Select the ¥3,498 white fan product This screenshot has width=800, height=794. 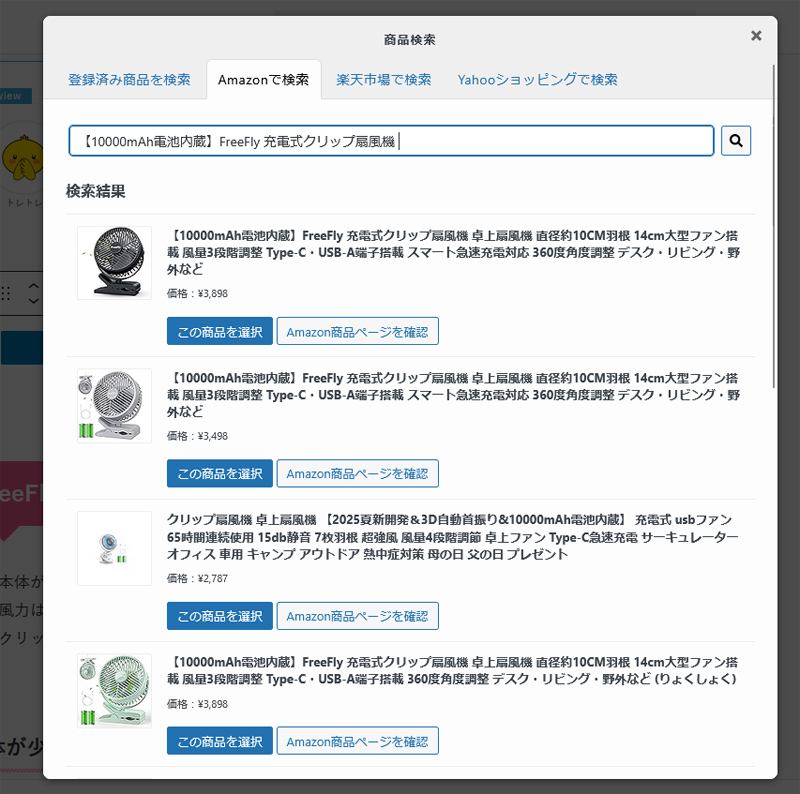pyautogui.click(x=219, y=473)
